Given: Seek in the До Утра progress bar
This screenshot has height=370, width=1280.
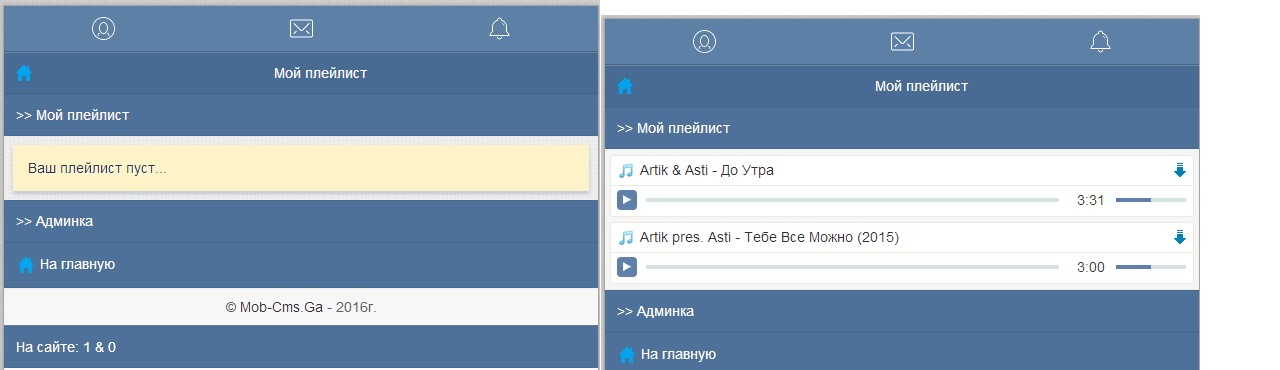Looking at the screenshot, I should coord(852,200).
